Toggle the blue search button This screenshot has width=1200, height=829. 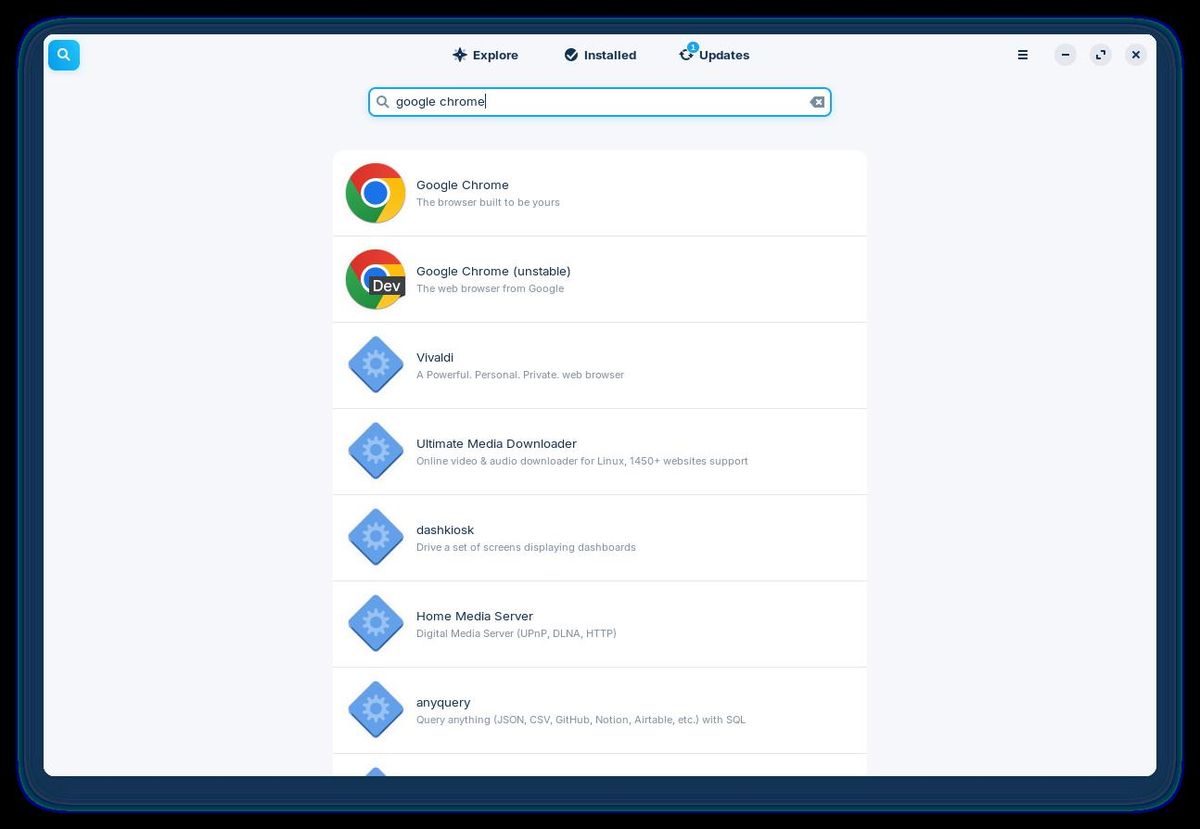click(64, 55)
